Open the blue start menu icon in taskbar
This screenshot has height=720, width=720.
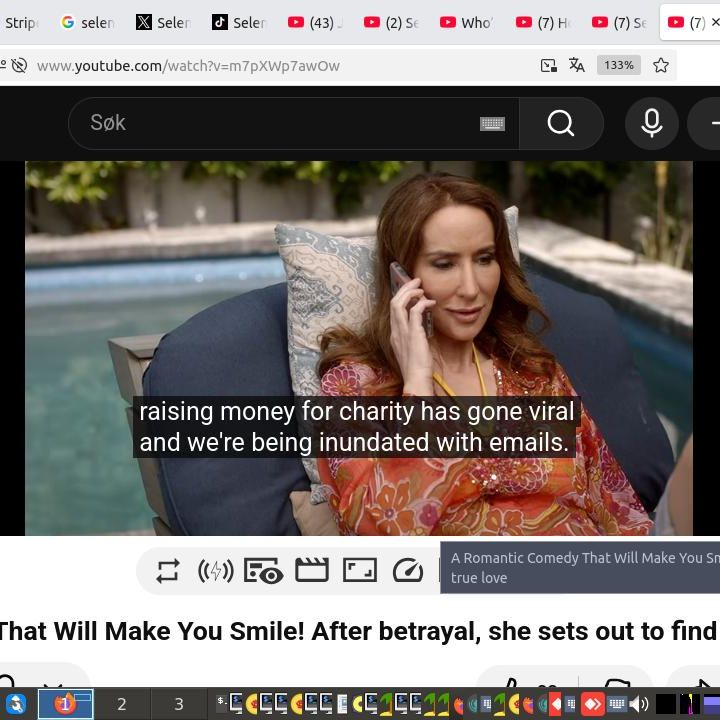coord(16,704)
